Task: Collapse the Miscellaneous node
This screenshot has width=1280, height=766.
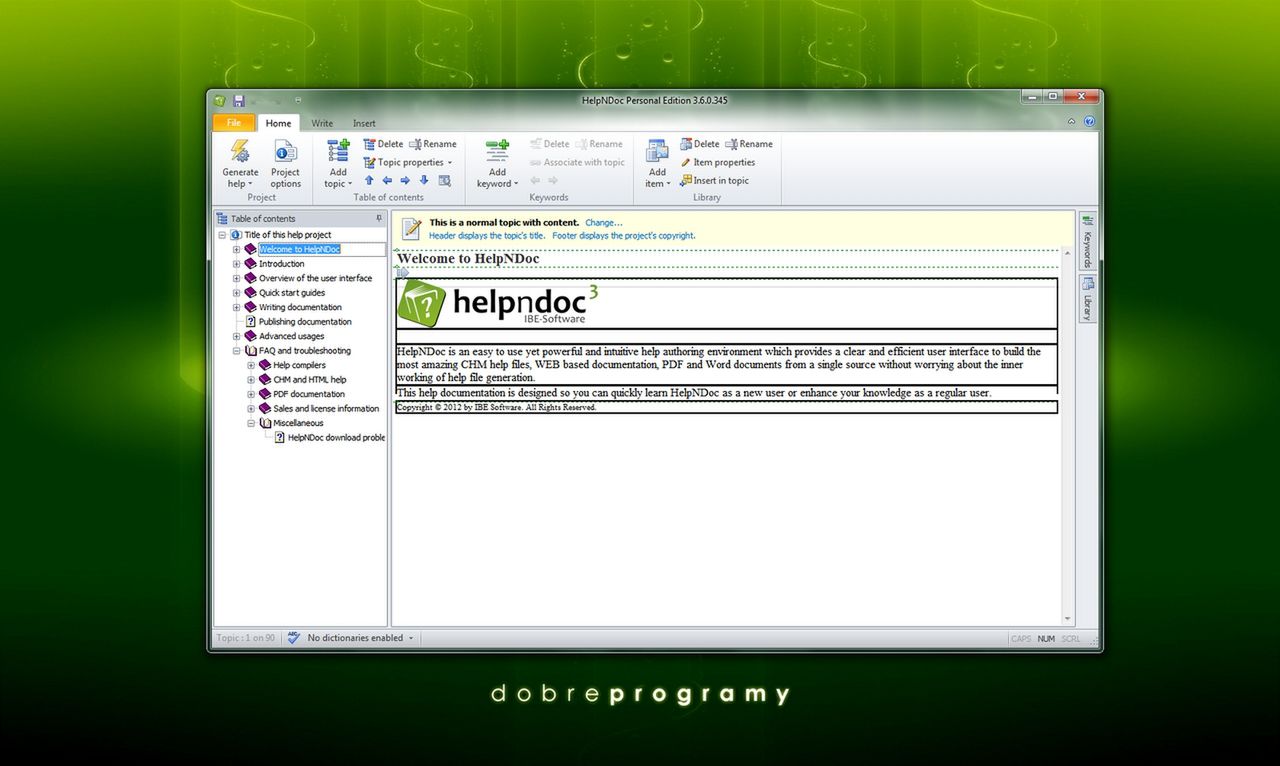Action: [251, 423]
